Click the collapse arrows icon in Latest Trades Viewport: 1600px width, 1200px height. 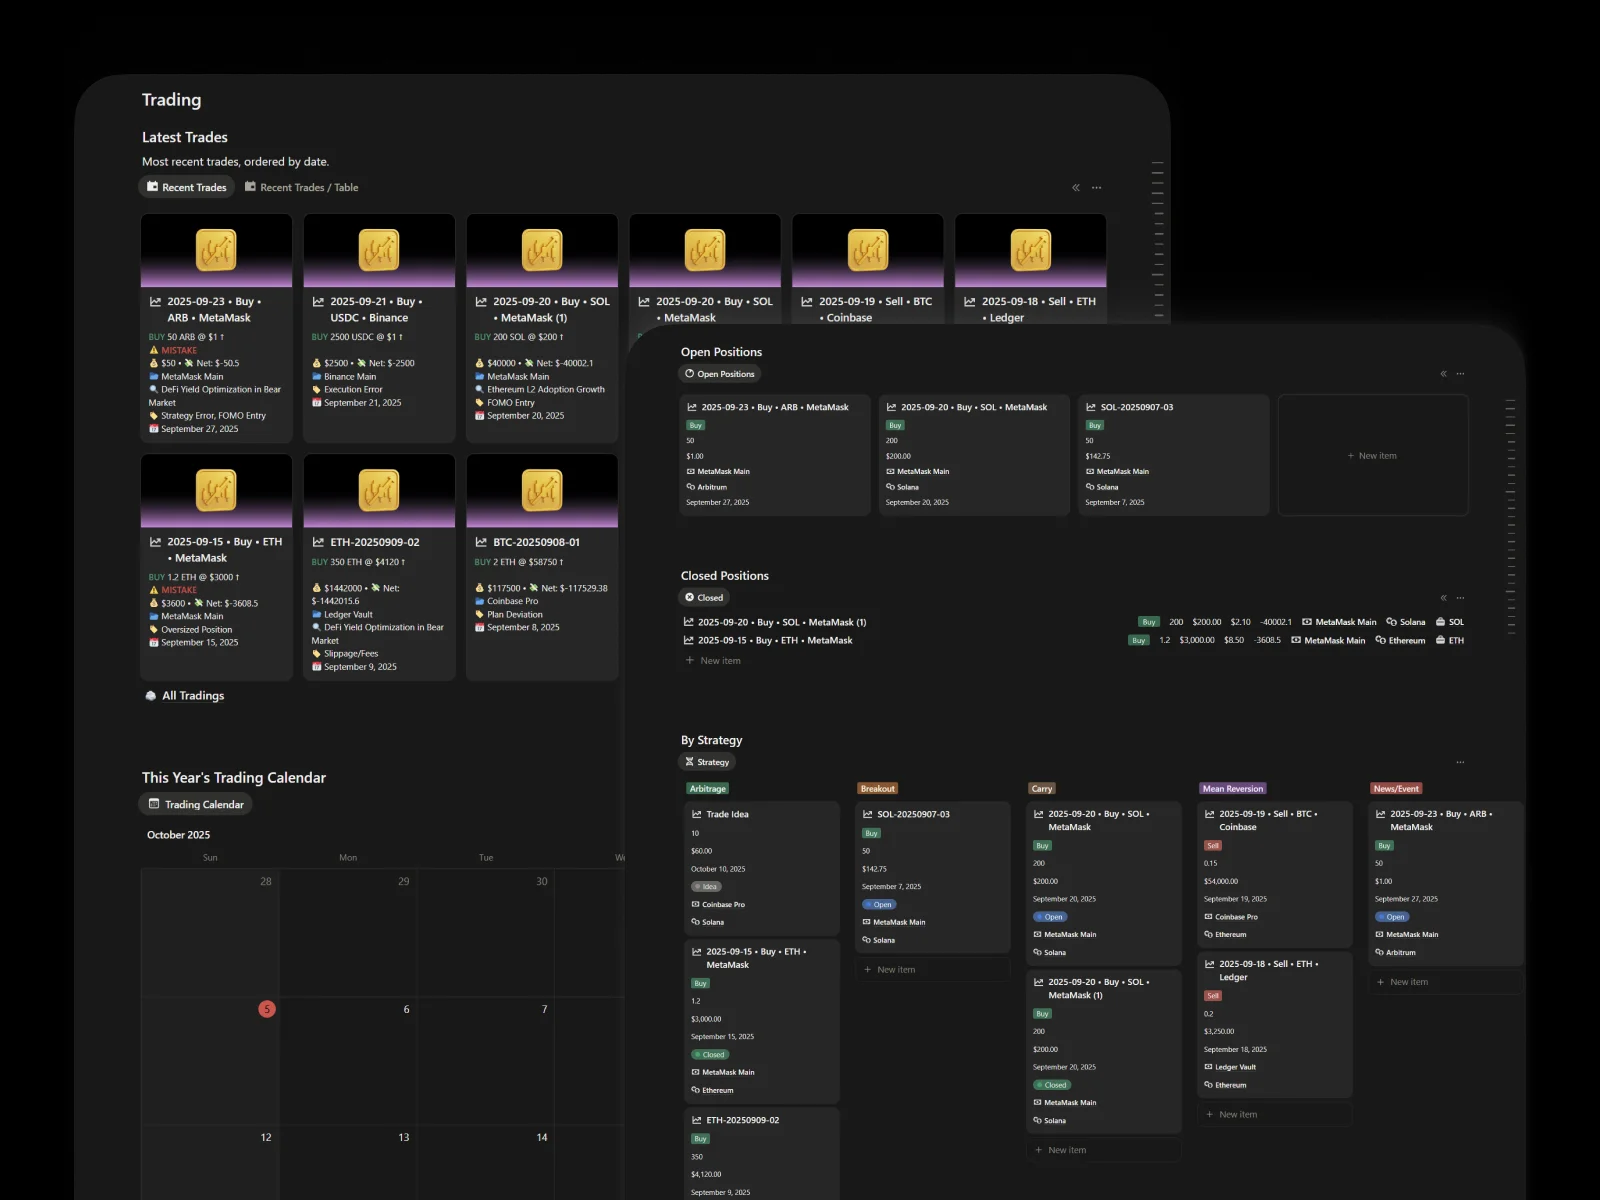click(1076, 188)
